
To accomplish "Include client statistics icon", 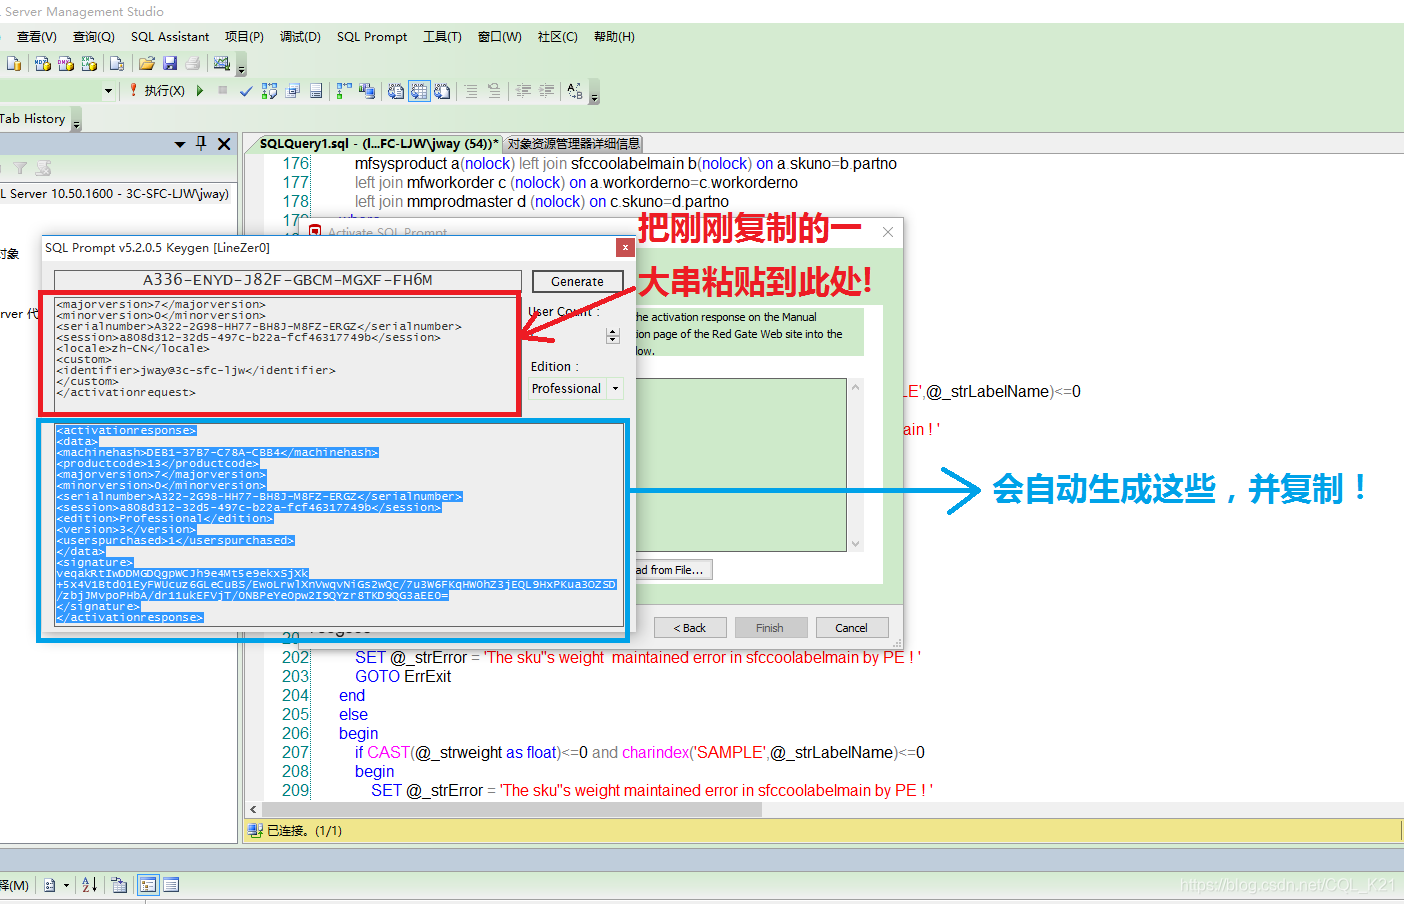I will [x=367, y=91].
